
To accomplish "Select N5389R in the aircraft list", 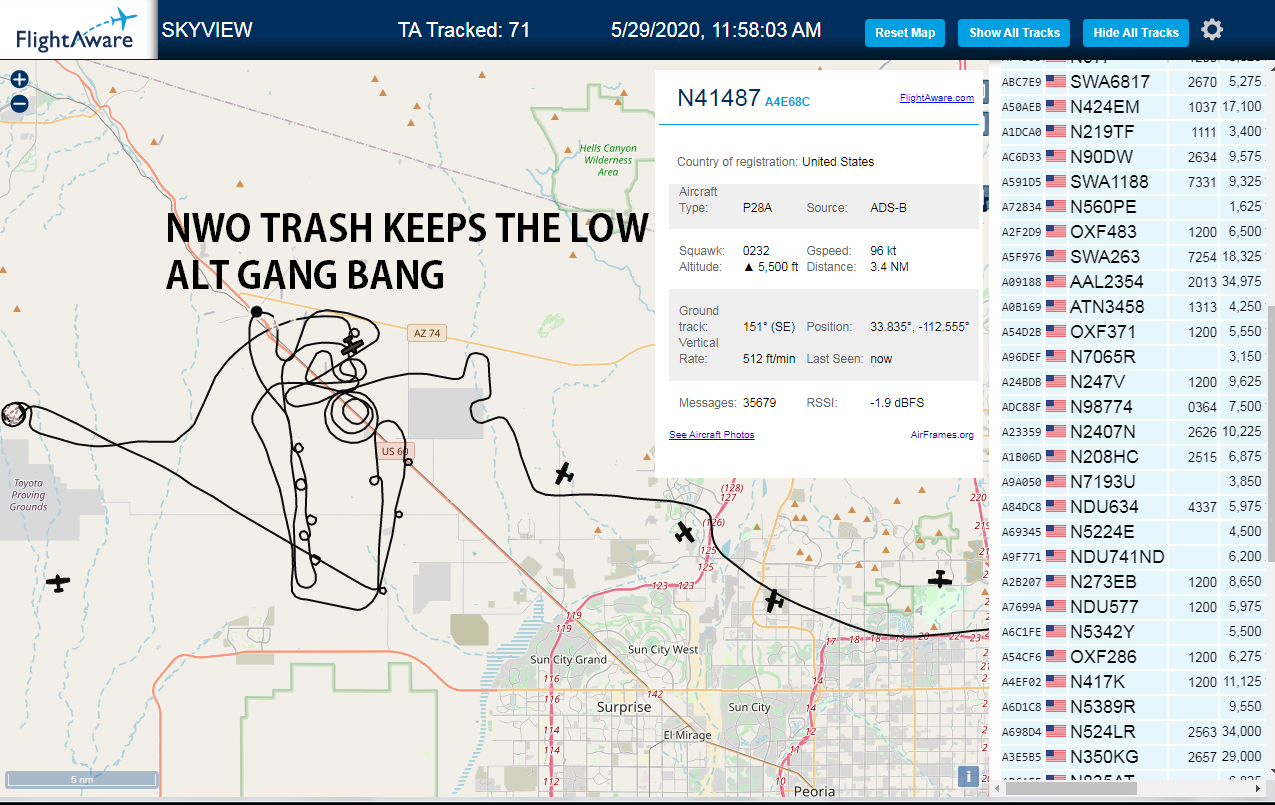I will [x=1133, y=707].
